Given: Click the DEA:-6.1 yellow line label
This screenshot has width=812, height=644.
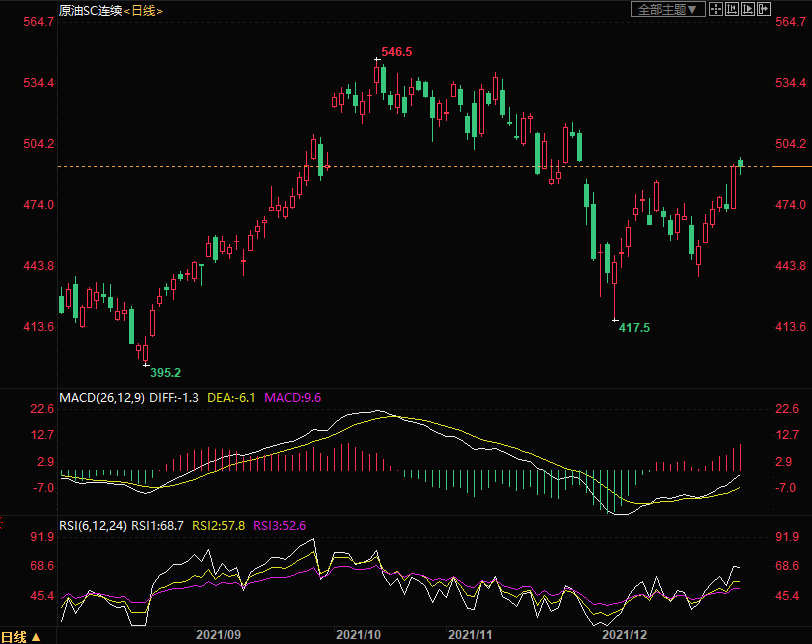Looking at the screenshot, I should pyautogui.click(x=232, y=397).
